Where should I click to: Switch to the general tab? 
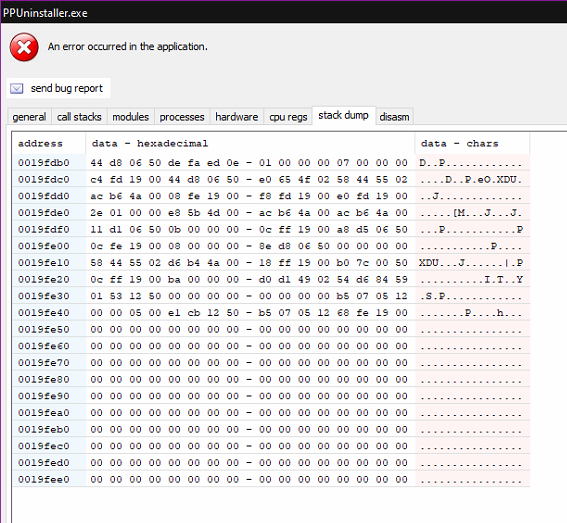coord(29,117)
